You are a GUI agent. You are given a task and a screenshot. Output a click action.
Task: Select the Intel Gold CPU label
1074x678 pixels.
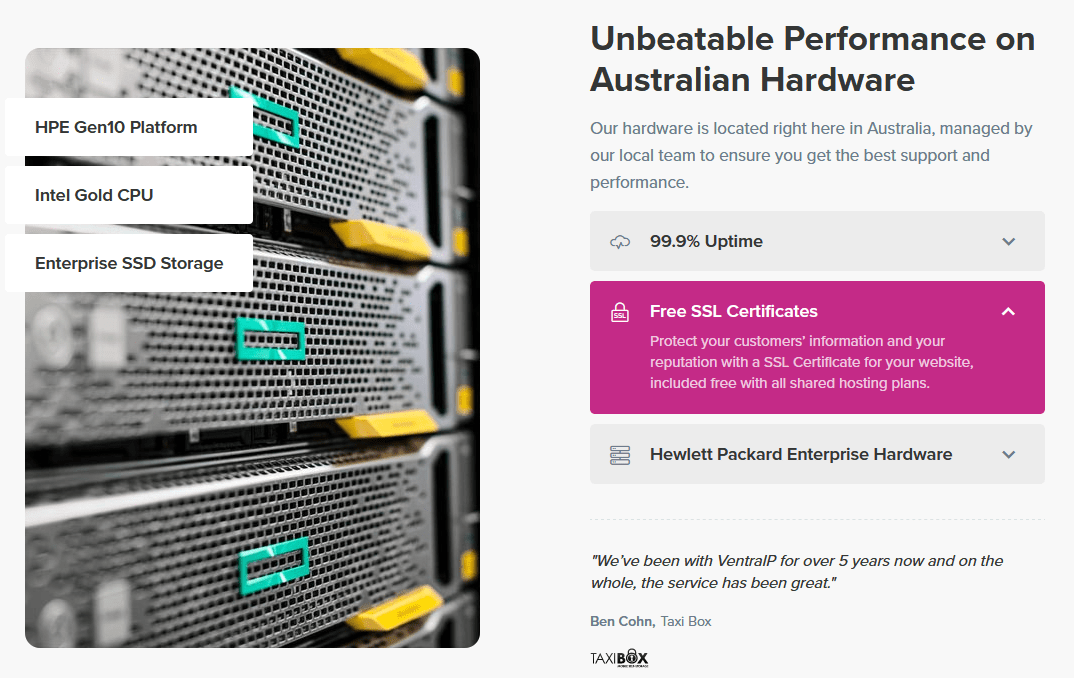tap(94, 195)
